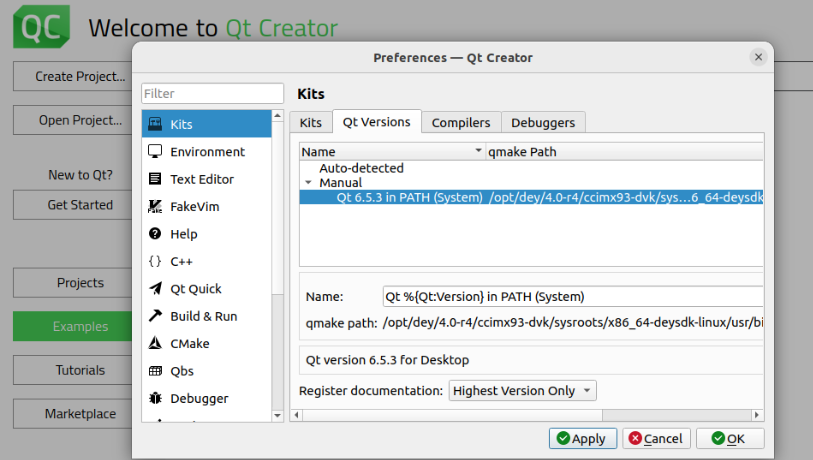Image resolution: width=813 pixels, height=460 pixels.
Task: Select the Debugger category label
Action: pyautogui.click(x=199, y=398)
